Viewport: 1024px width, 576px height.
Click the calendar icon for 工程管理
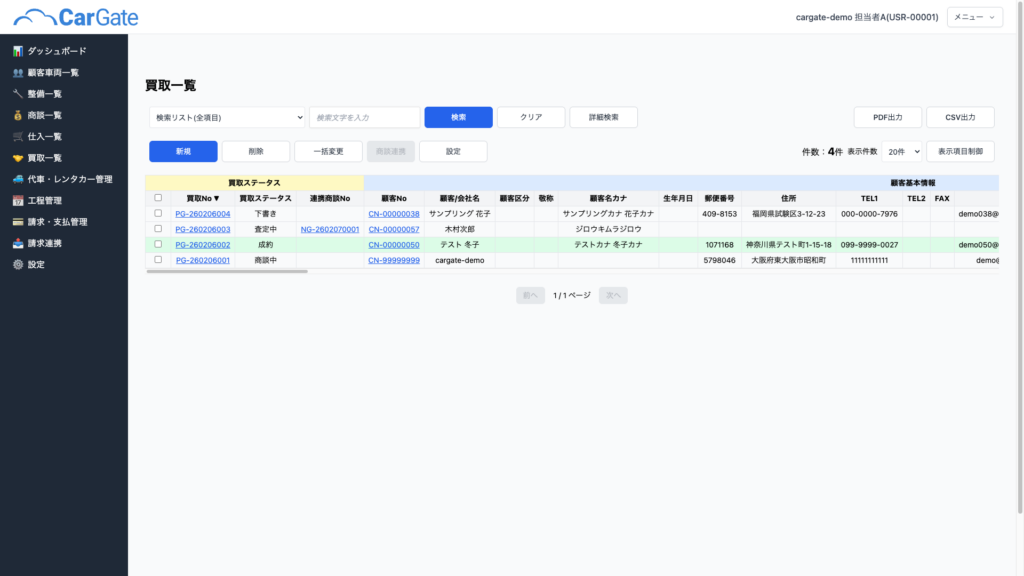click(x=18, y=200)
